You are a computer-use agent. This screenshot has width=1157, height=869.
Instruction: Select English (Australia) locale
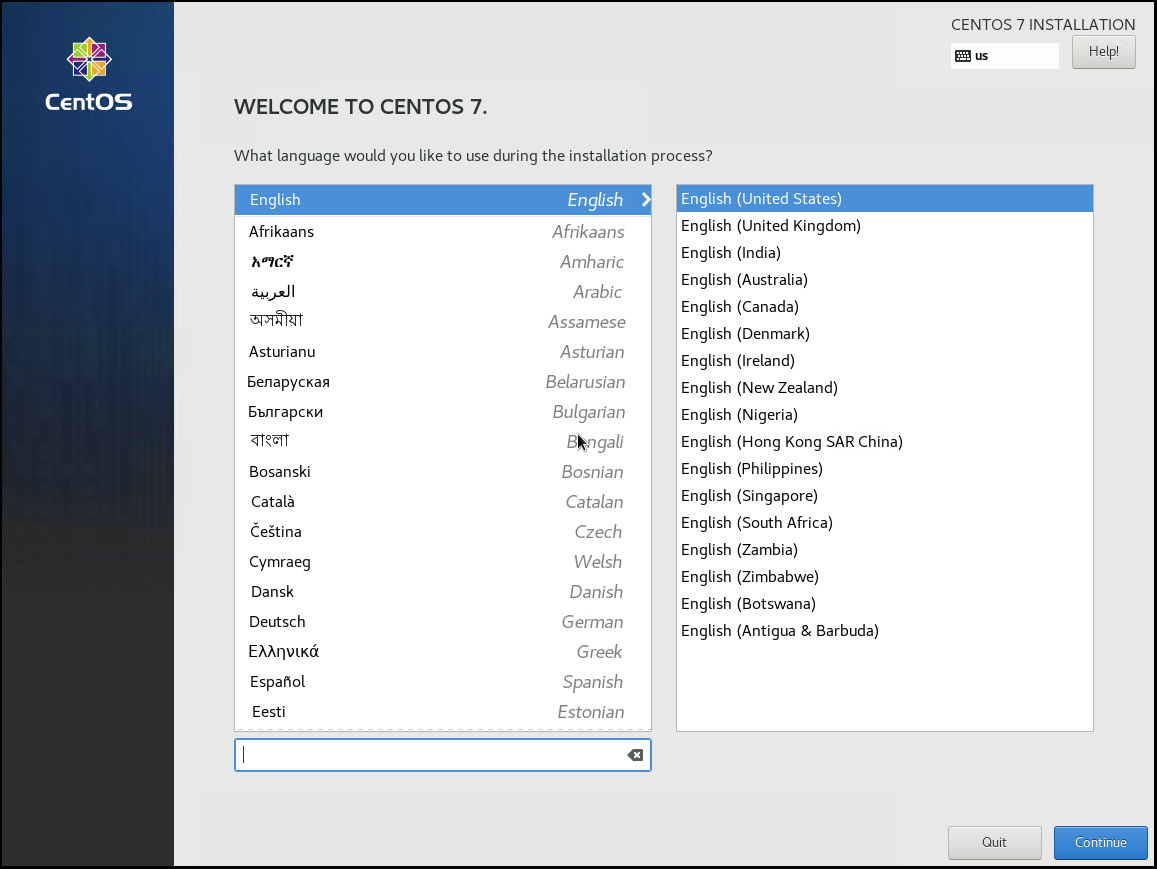744,280
